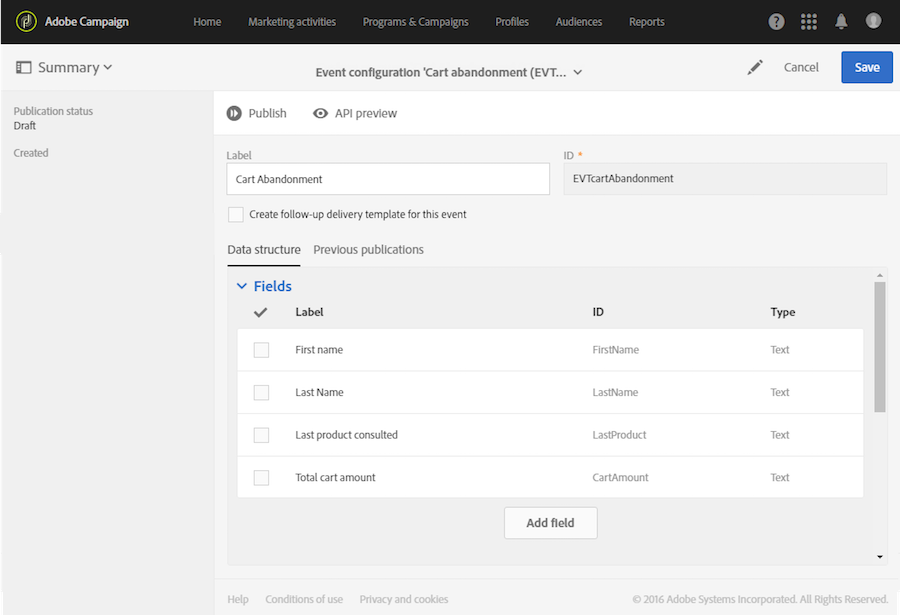The width and height of the screenshot is (900, 615).
Task: Collapse the Fields section
Action: [241, 287]
